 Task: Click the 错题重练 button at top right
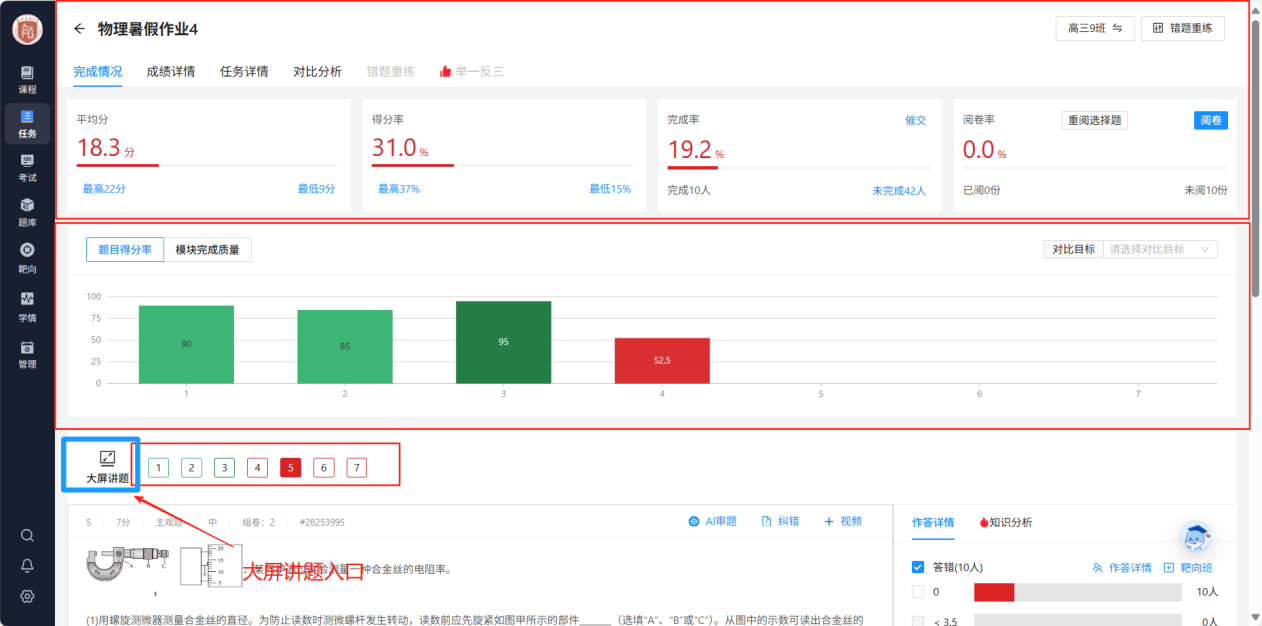click(x=1183, y=29)
